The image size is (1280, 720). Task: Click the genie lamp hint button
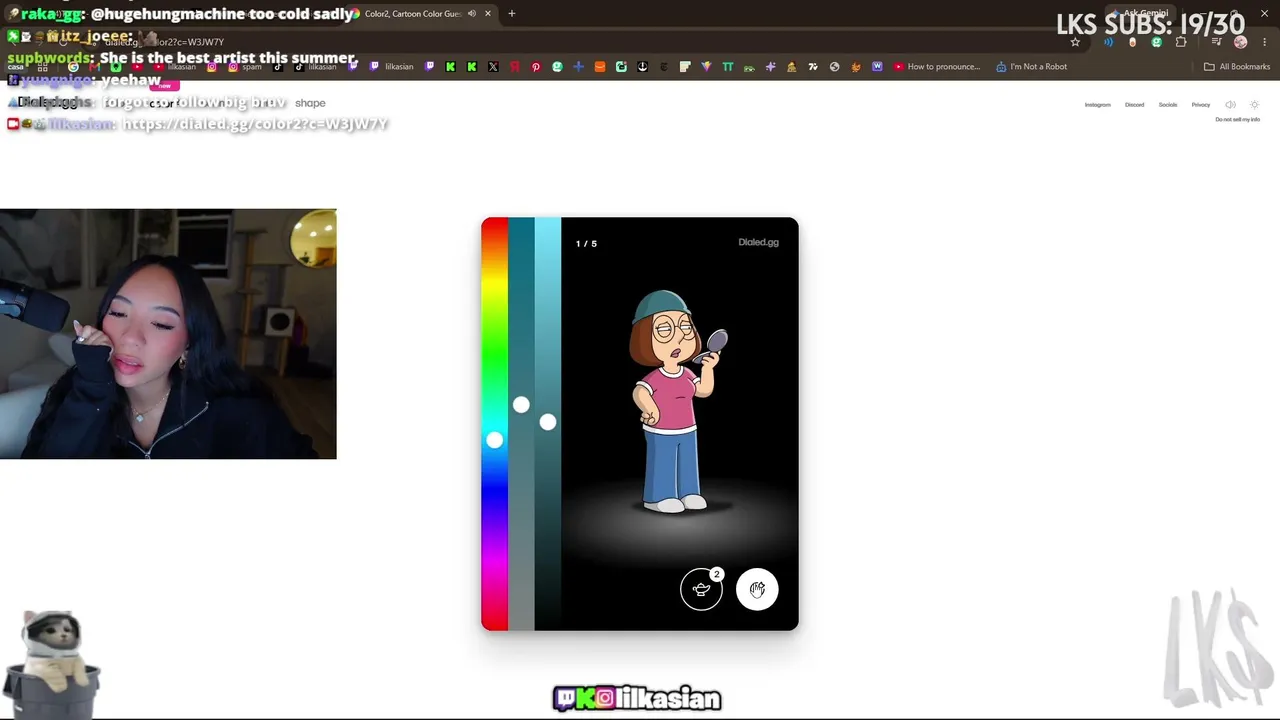tap(701, 589)
